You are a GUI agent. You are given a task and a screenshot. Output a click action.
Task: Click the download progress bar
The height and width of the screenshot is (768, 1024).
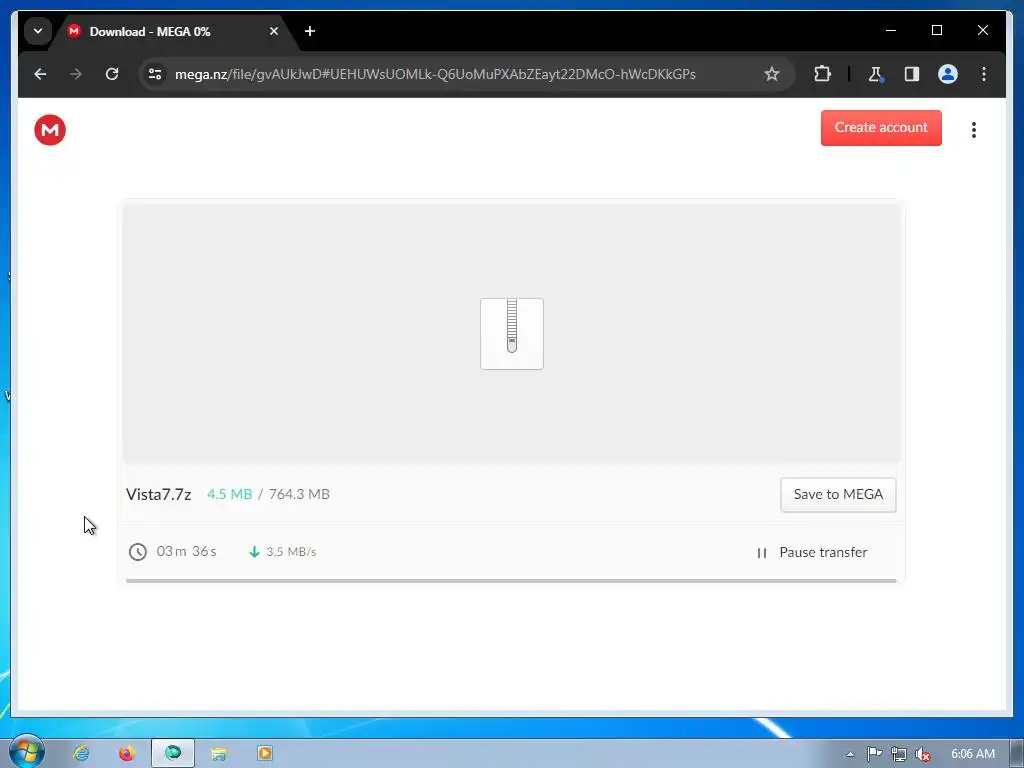511,581
